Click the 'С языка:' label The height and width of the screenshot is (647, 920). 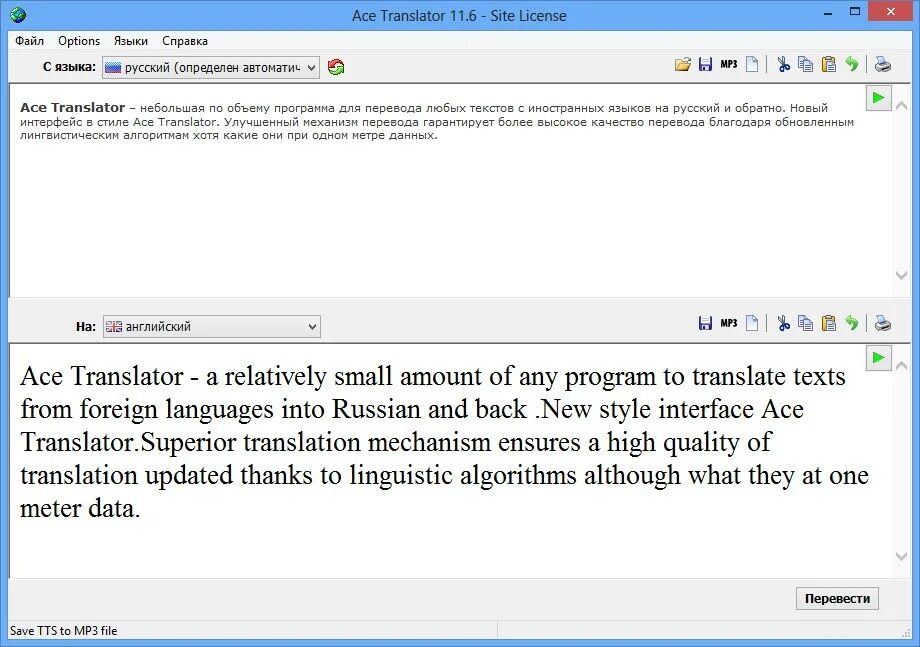pos(69,67)
